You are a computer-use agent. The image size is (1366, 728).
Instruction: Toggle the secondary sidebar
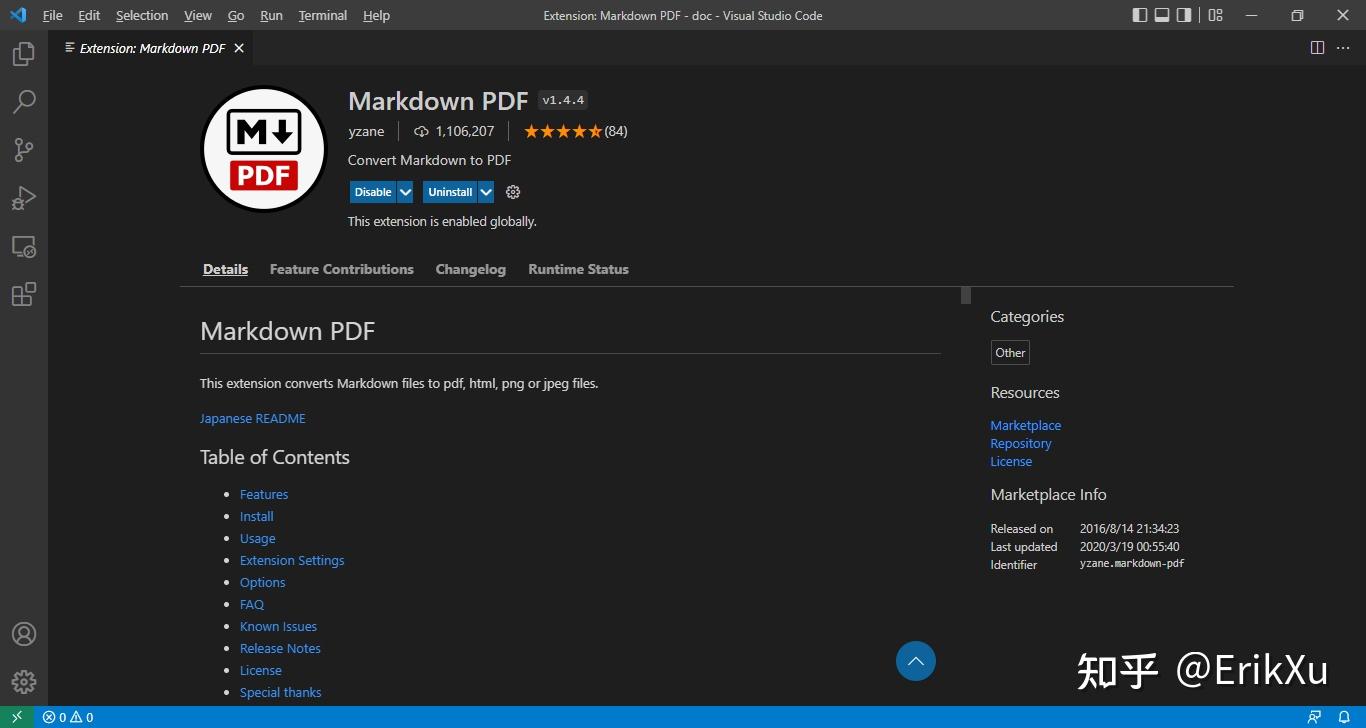1185,15
